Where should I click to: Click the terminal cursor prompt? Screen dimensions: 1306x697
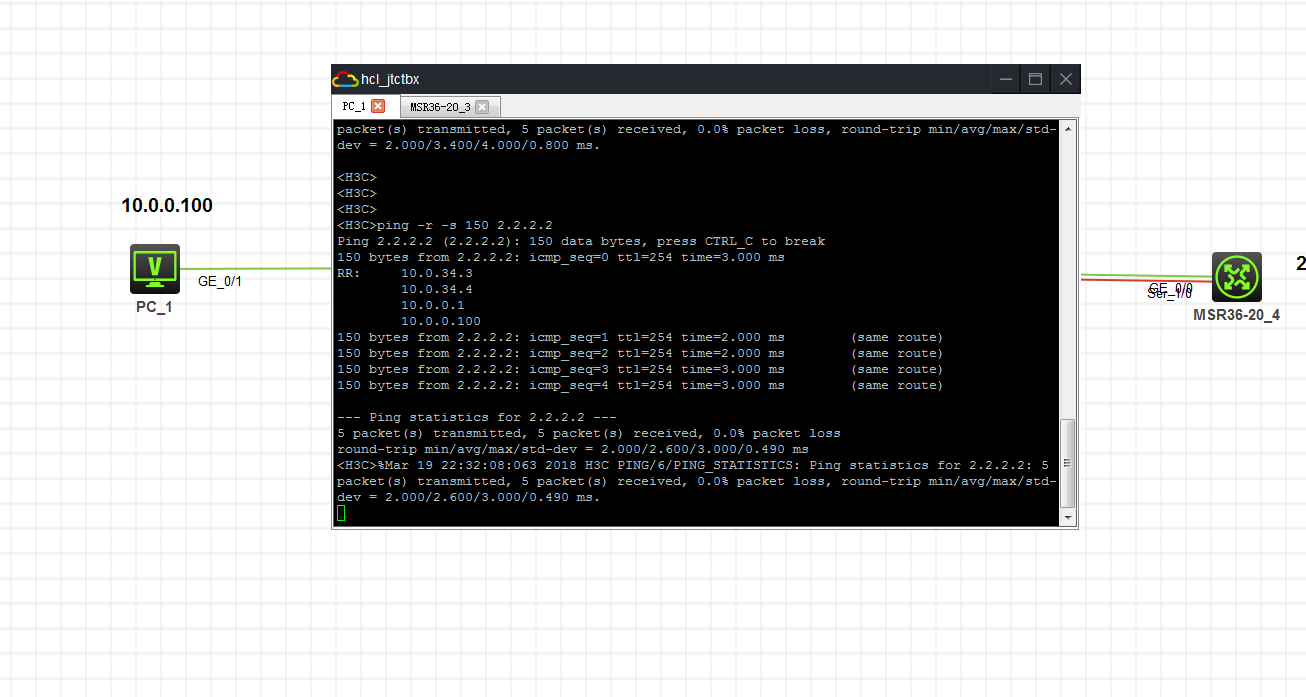341,513
